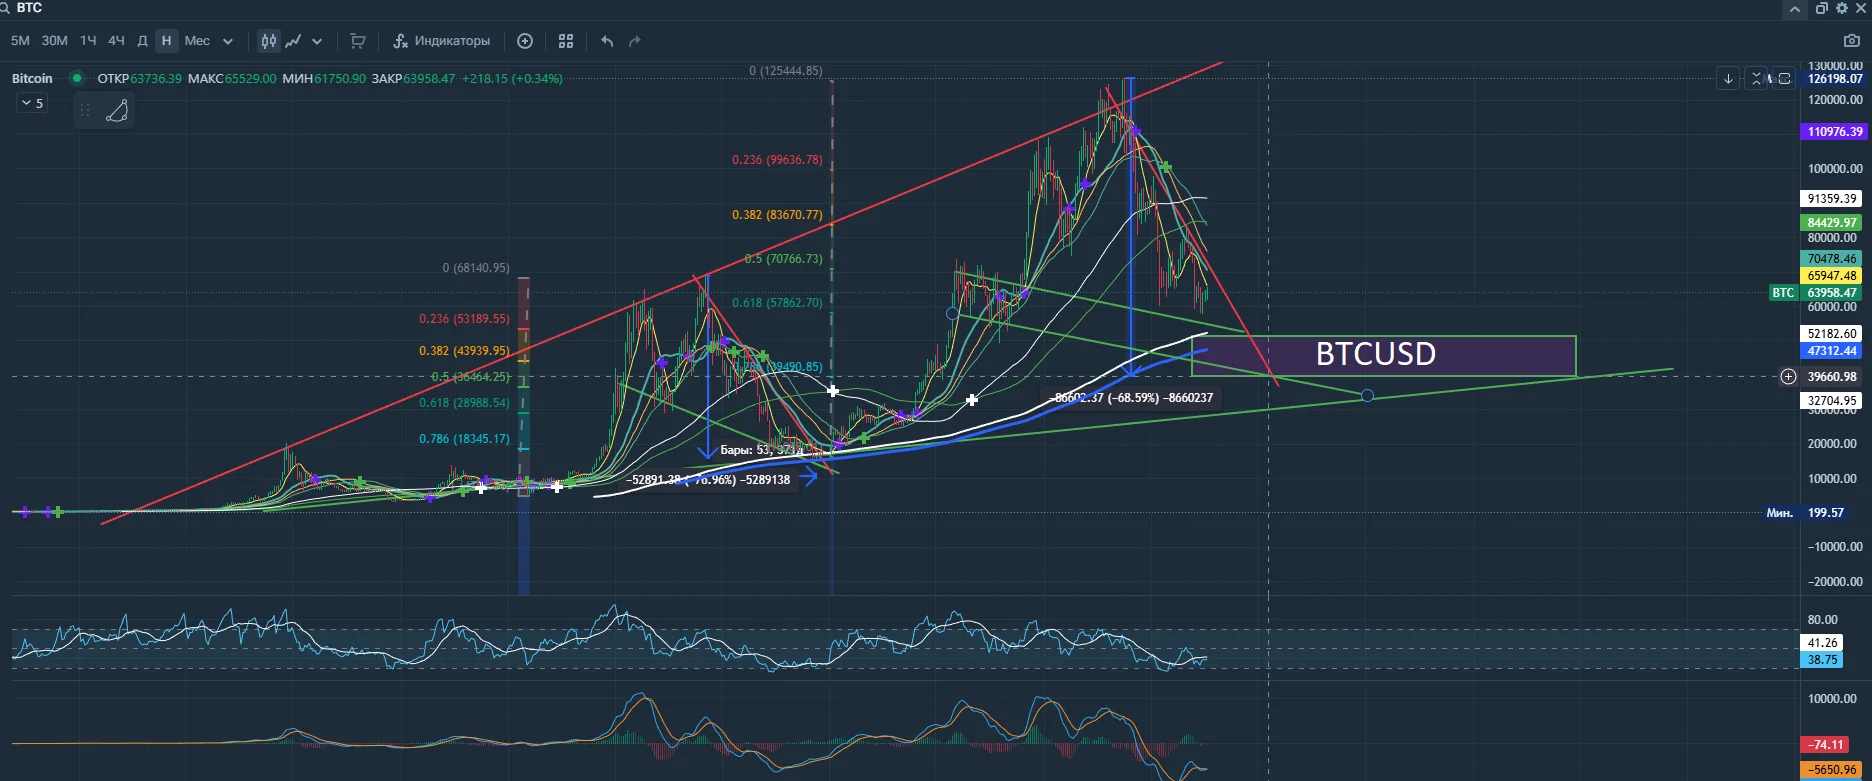The image size is (1872, 781).
Task: Click the green 84429.97 price label
Action: (x=1832, y=223)
